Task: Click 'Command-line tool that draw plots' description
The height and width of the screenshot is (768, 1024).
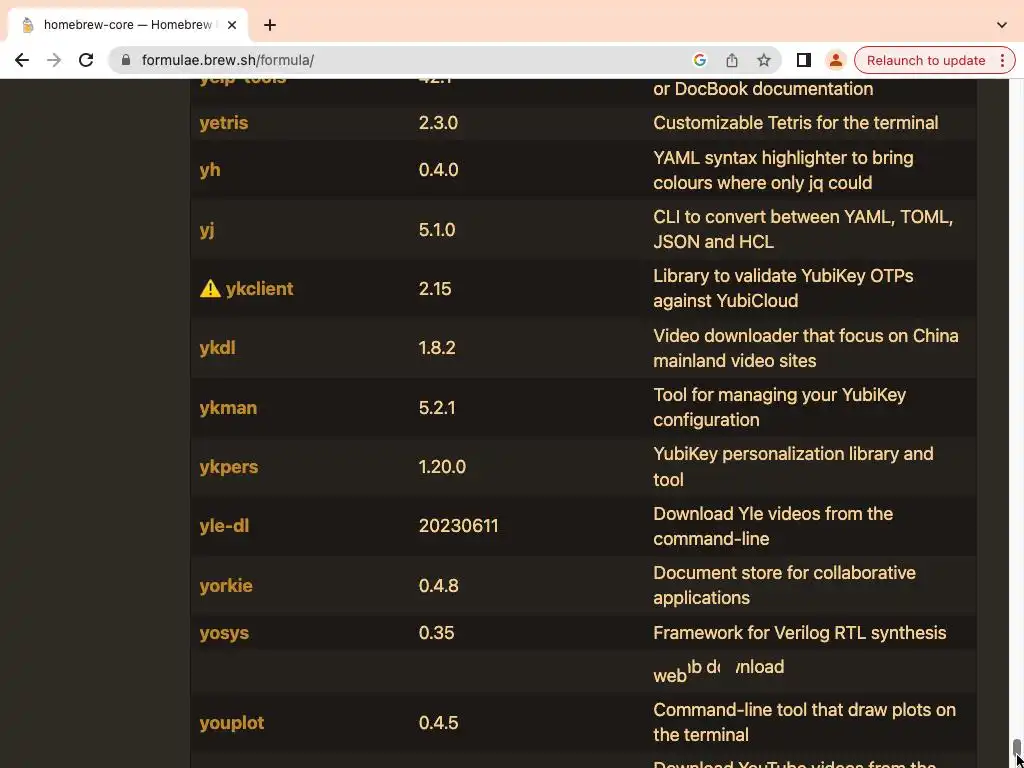Action: coord(804,722)
